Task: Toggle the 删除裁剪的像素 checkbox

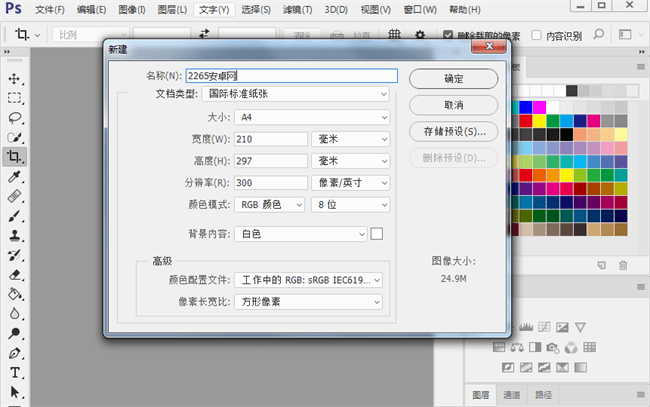Action: tap(449, 35)
